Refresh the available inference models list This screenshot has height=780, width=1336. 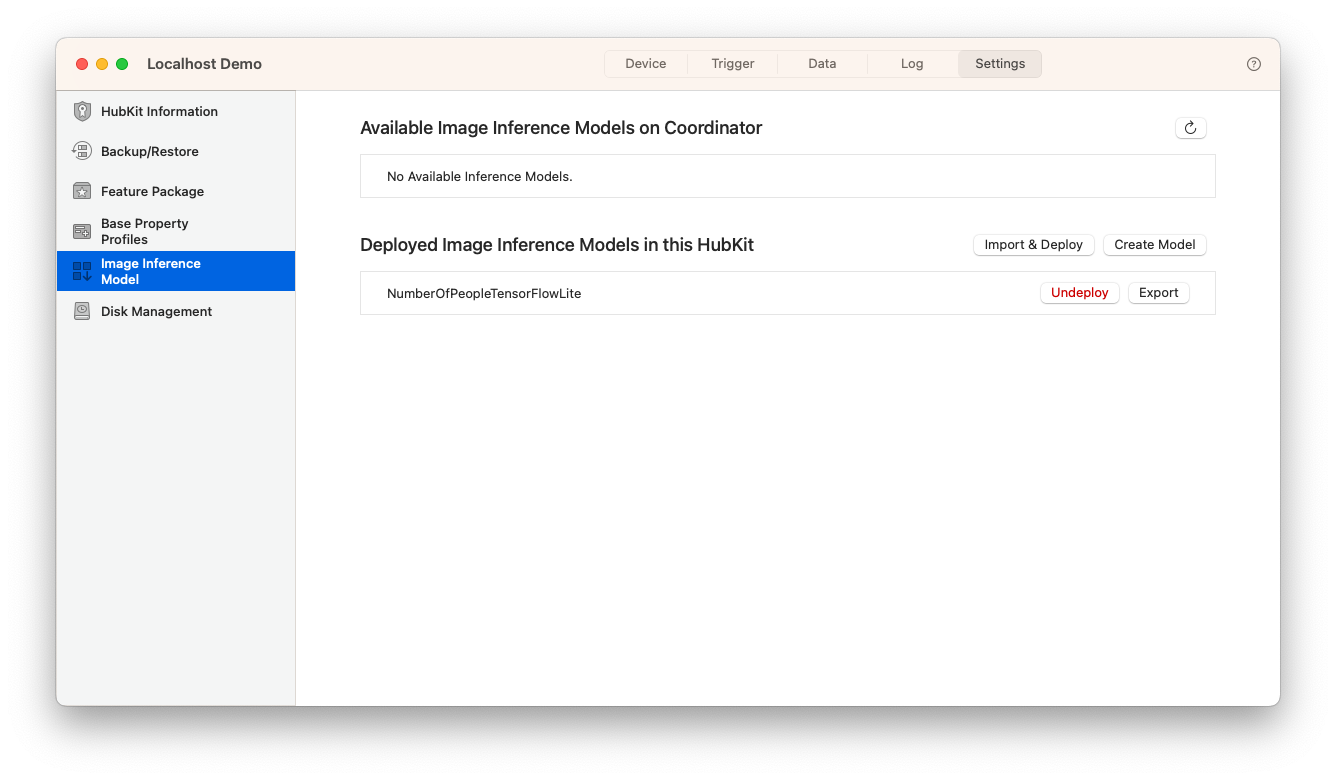(x=1190, y=127)
